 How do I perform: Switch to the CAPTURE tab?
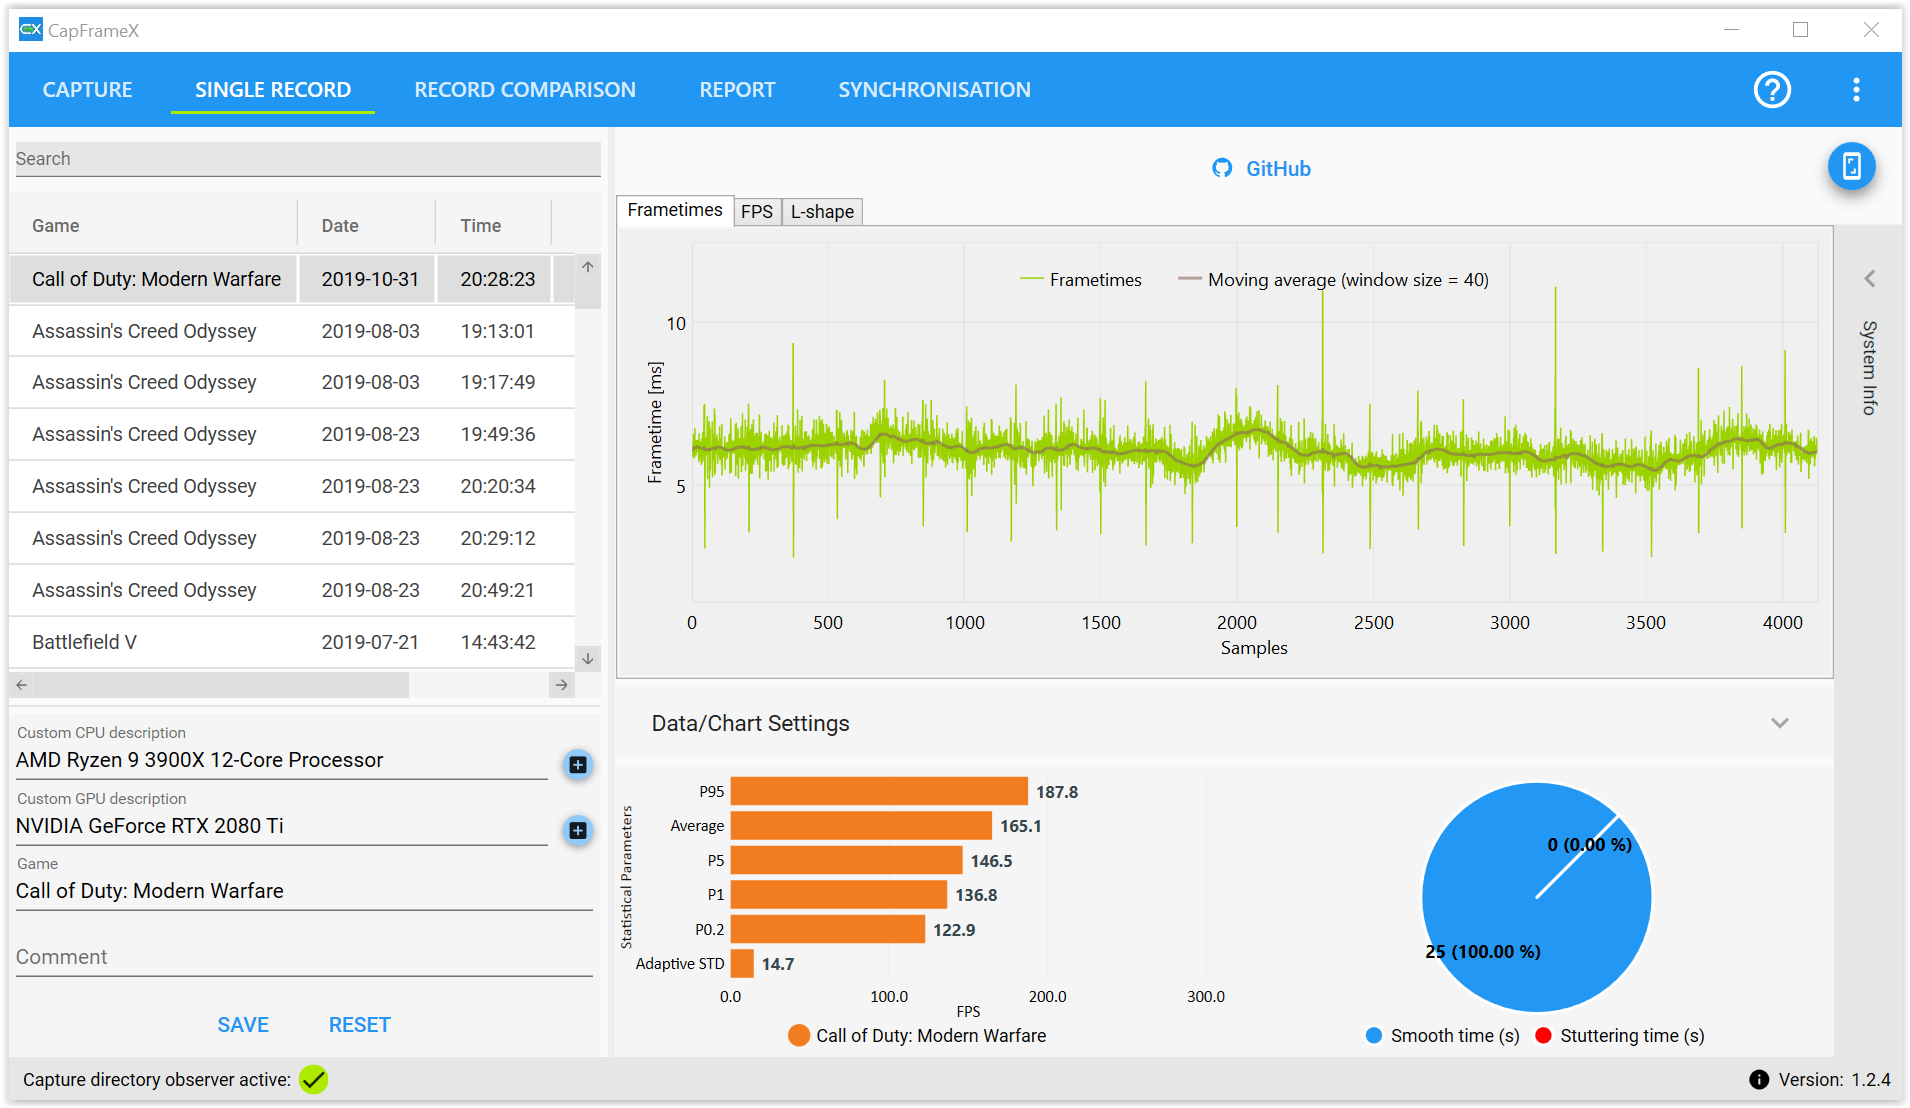[x=87, y=90]
